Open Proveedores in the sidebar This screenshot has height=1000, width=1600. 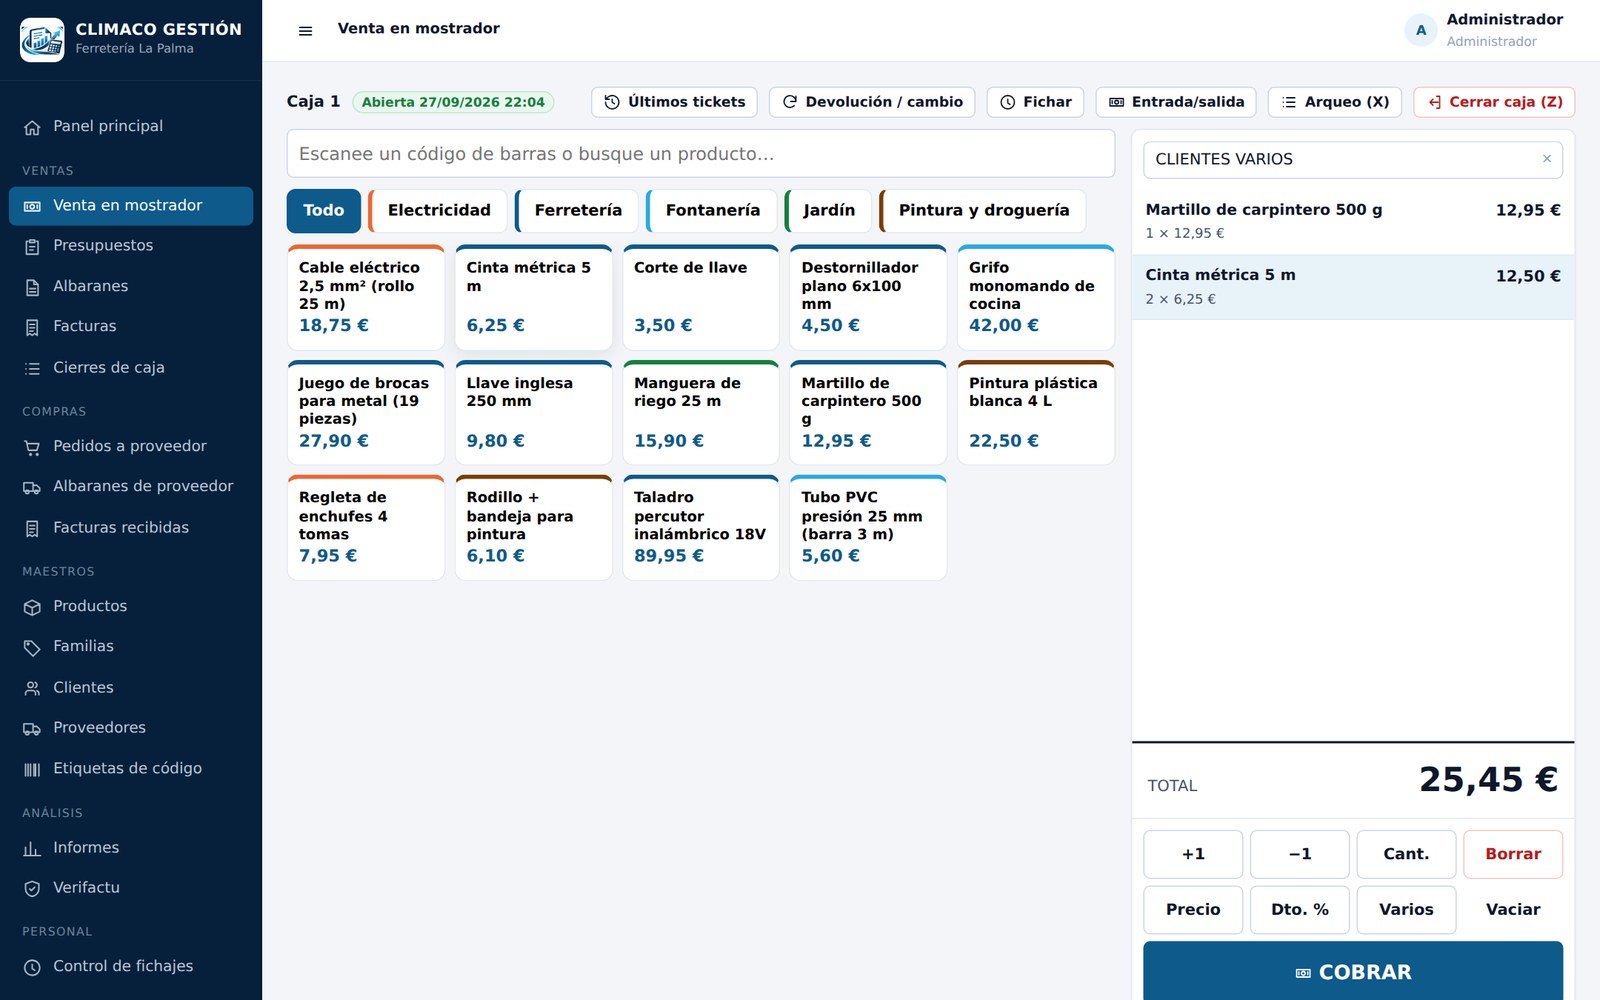(131, 727)
